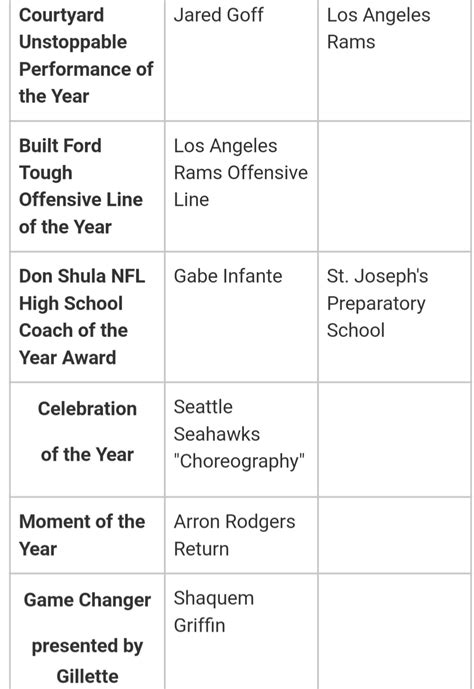Select Seattle Seahawks "Choreography" entry

click(239, 434)
